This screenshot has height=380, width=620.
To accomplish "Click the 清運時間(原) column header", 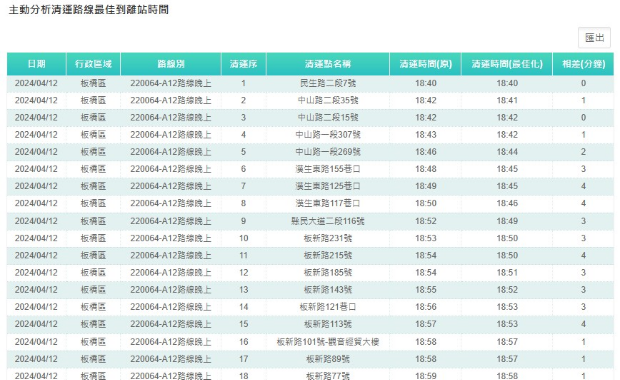I will coord(425,64).
